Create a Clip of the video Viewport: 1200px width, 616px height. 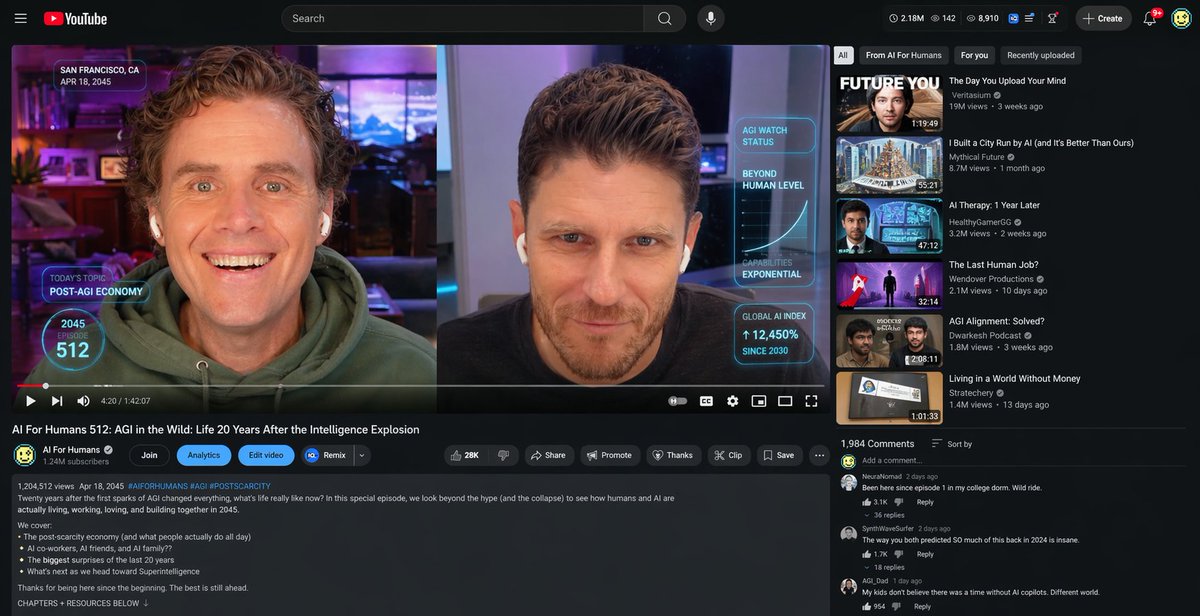728,455
